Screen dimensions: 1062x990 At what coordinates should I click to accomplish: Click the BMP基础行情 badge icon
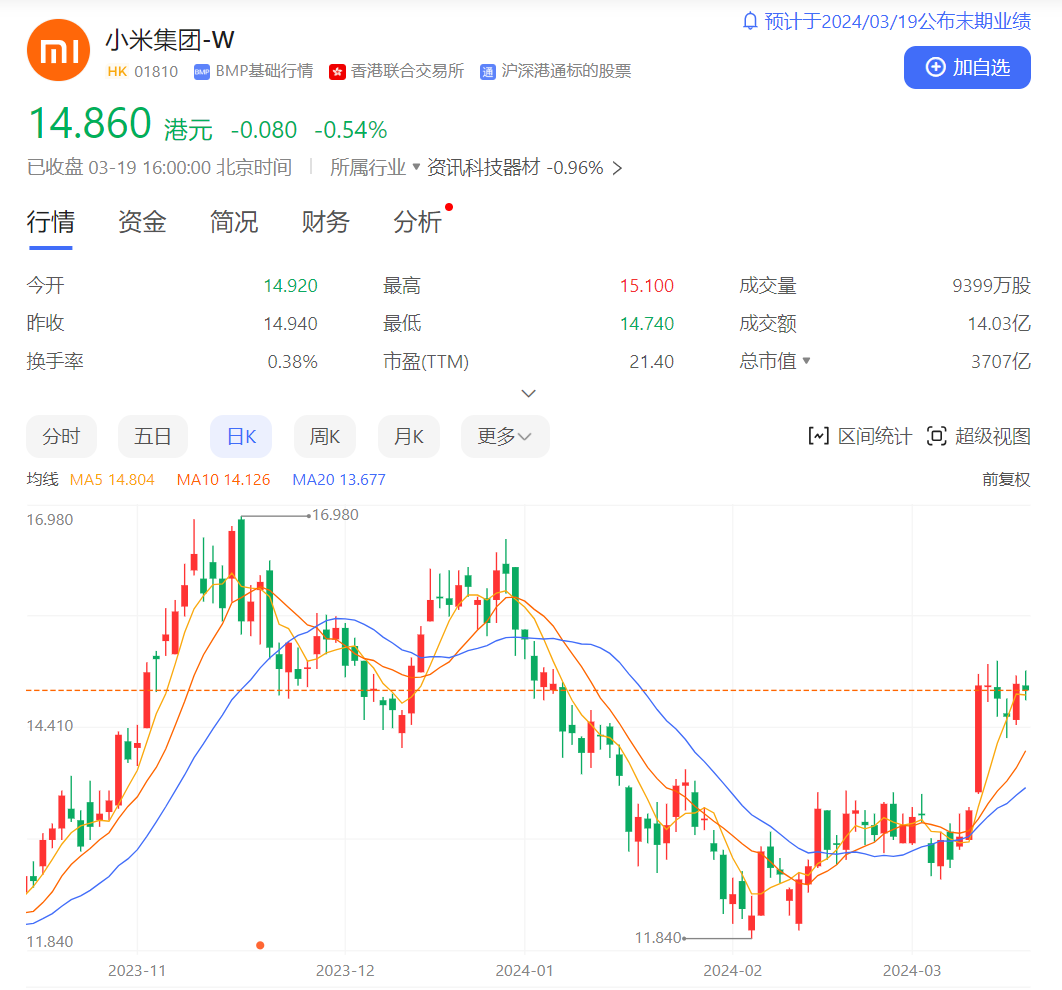pos(202,72)
